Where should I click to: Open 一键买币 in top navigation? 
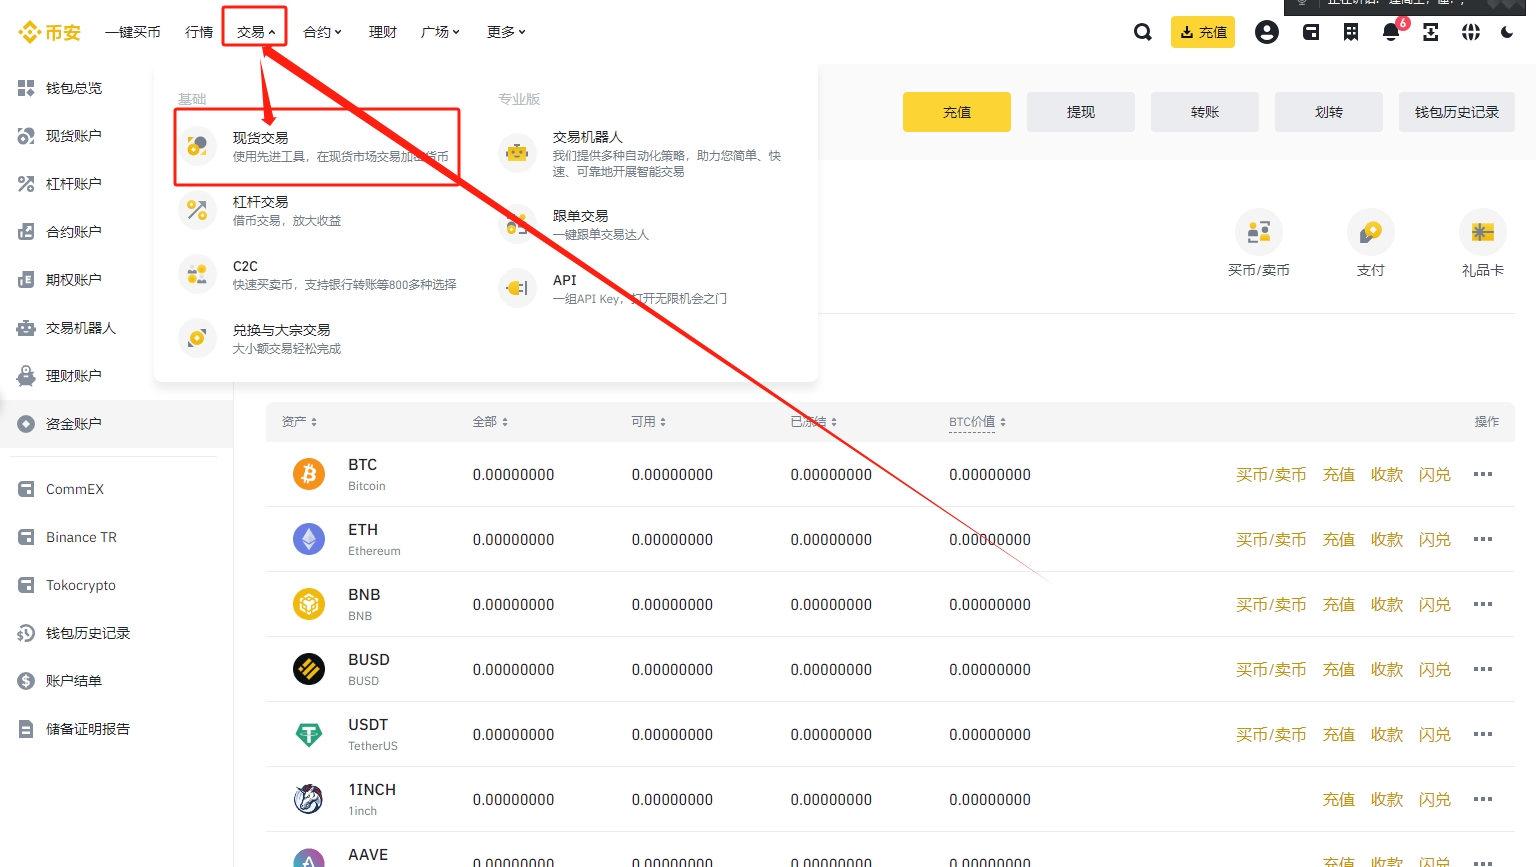pos(133,32)
